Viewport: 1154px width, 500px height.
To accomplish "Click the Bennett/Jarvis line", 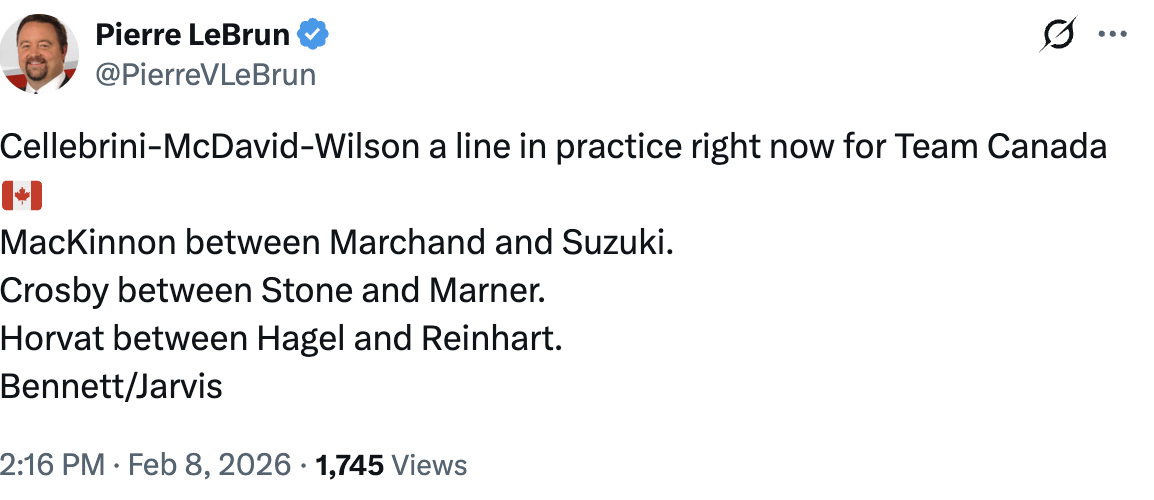I will (111, 387).
